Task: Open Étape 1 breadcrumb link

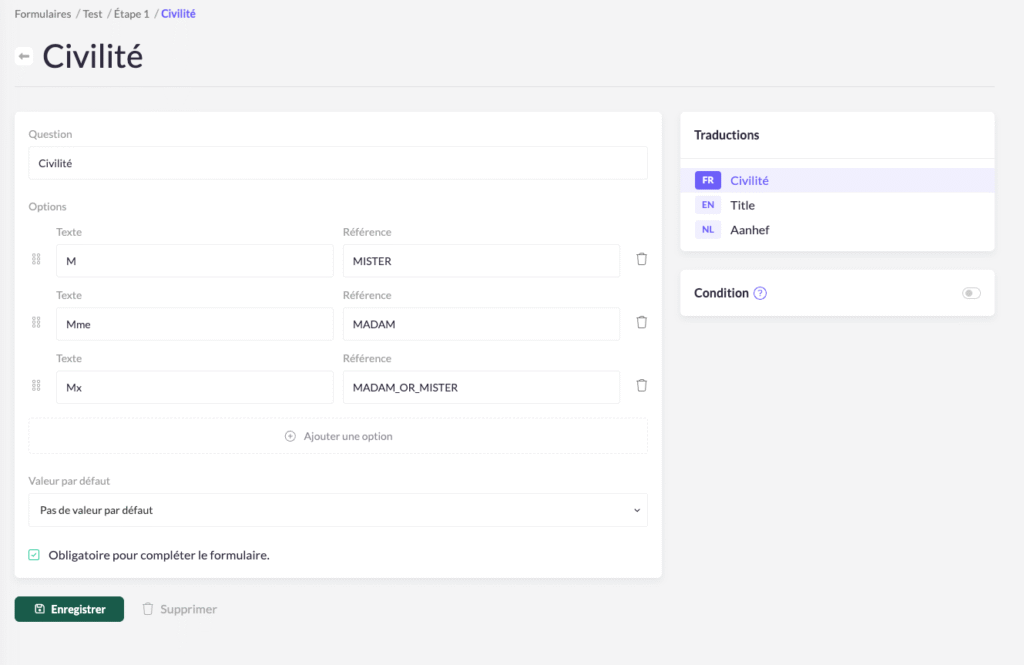Action: [131, 14]
